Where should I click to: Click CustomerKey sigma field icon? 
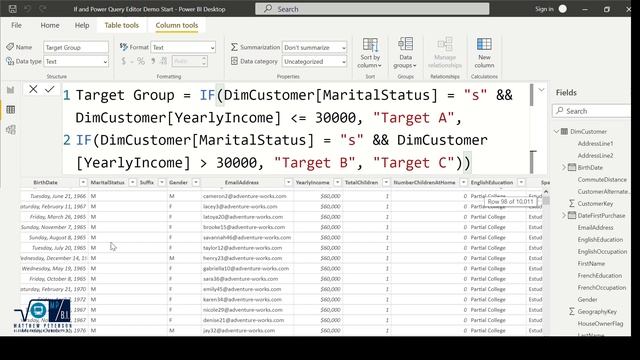(x=572, y=203)
